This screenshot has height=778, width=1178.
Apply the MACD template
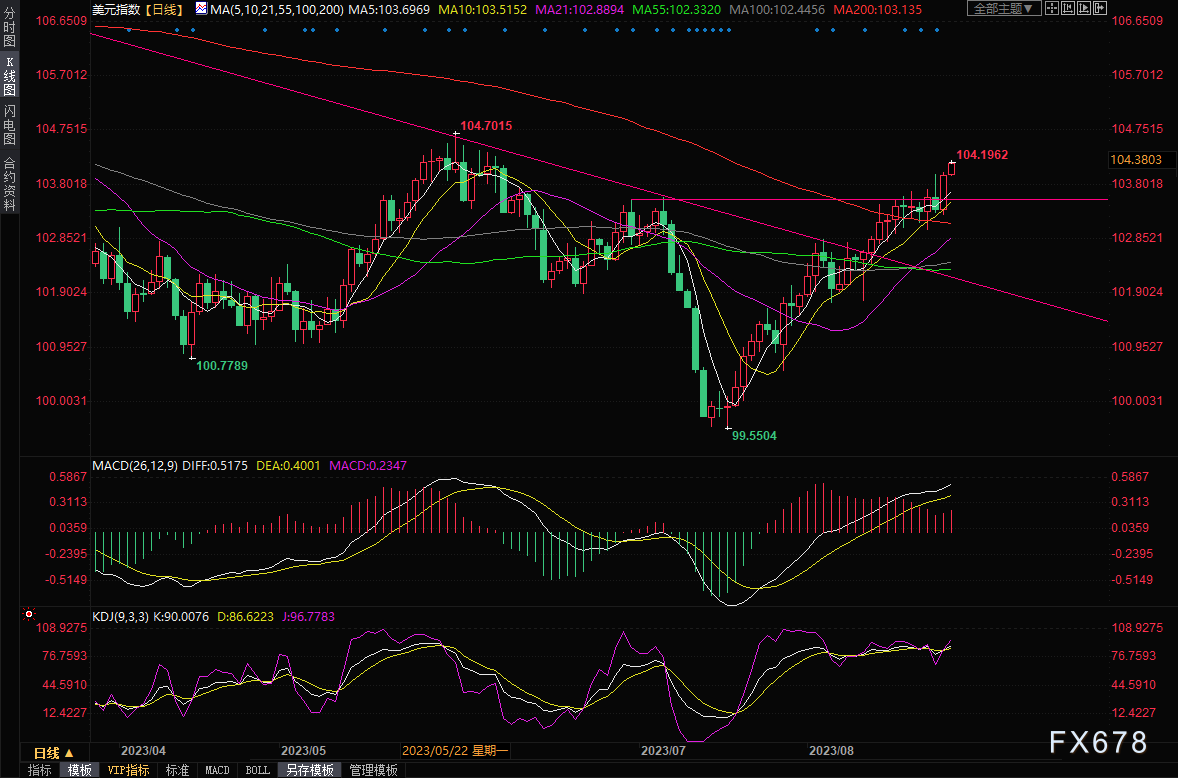(217, 770)
